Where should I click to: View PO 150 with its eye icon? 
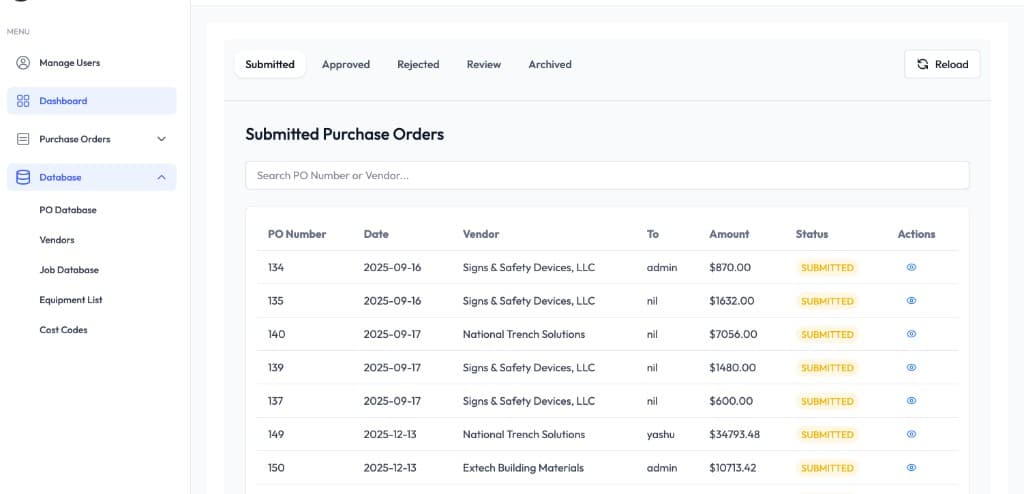click(x=911, y=467)
